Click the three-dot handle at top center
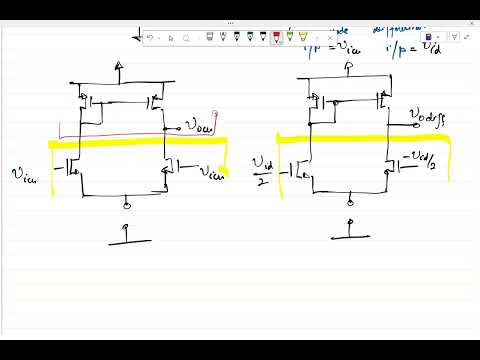The width and height of the screenshot is (480, 360). tap(230, 23)
